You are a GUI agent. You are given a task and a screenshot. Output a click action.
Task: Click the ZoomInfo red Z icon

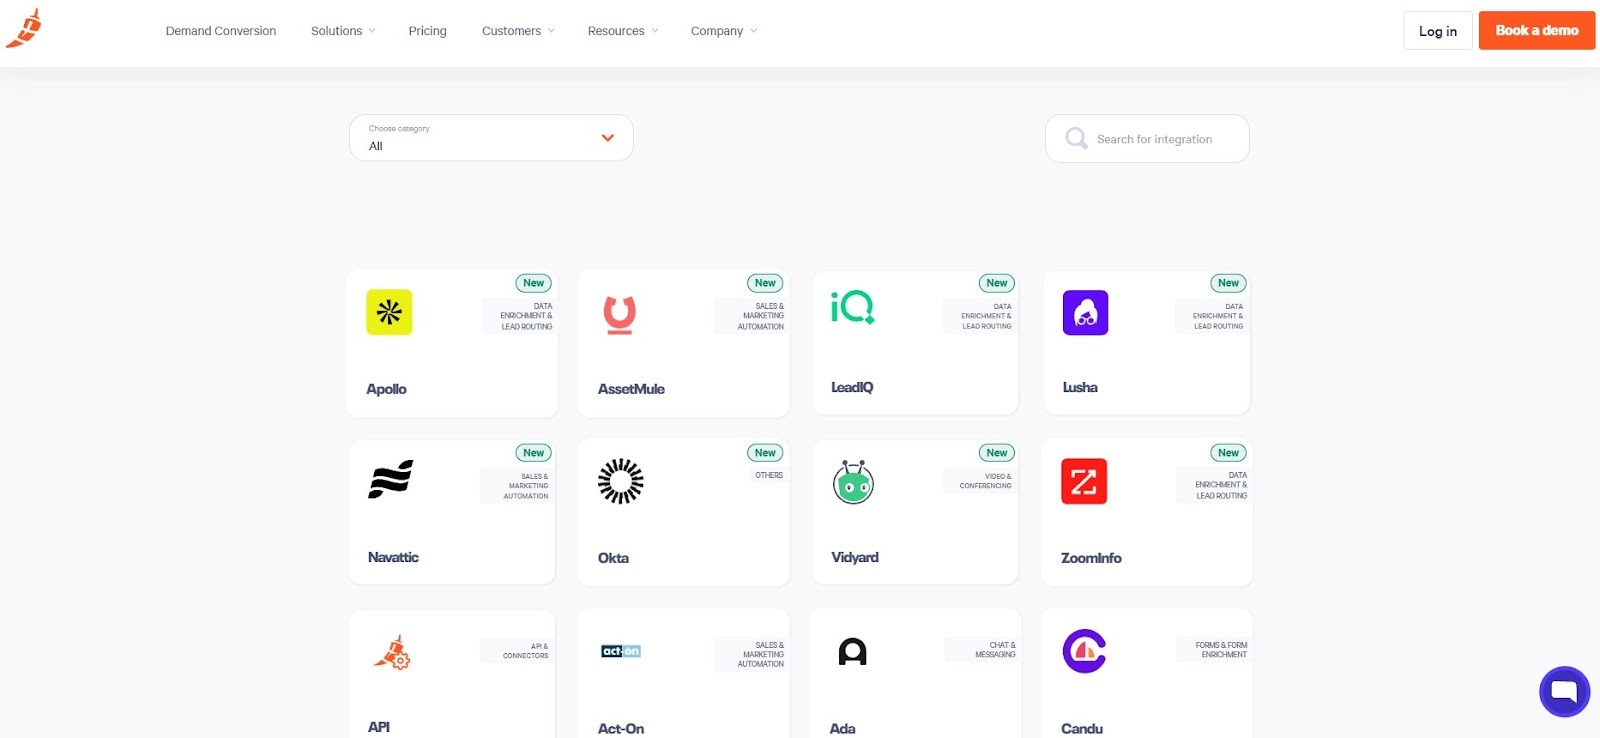(x=1084, y=481)
